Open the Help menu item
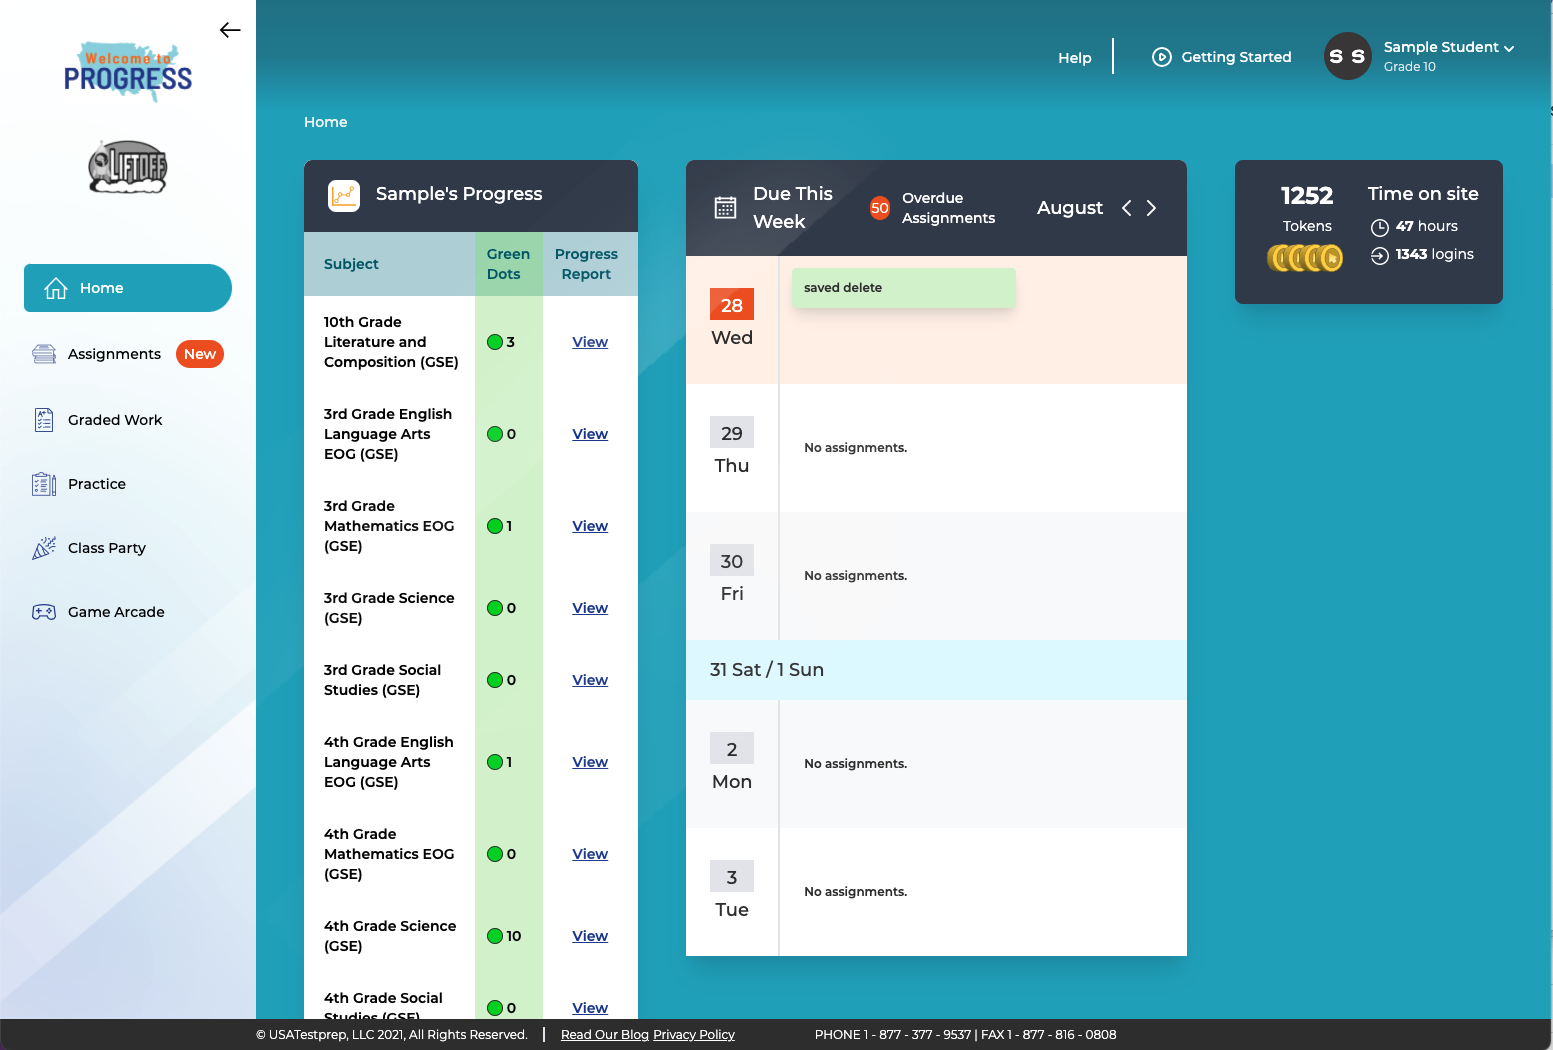Viewport: 1553px width, 1050px height. coord(1074,58)
